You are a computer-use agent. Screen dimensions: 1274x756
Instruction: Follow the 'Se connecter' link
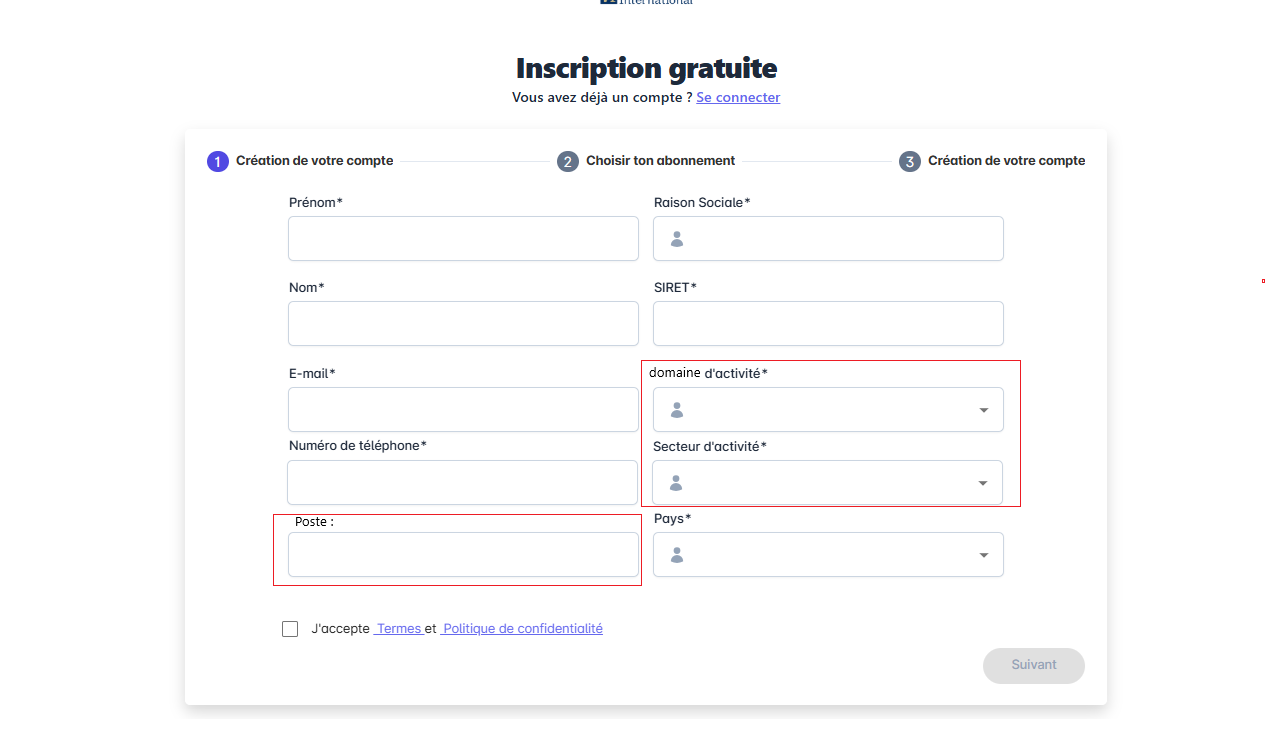738,97
